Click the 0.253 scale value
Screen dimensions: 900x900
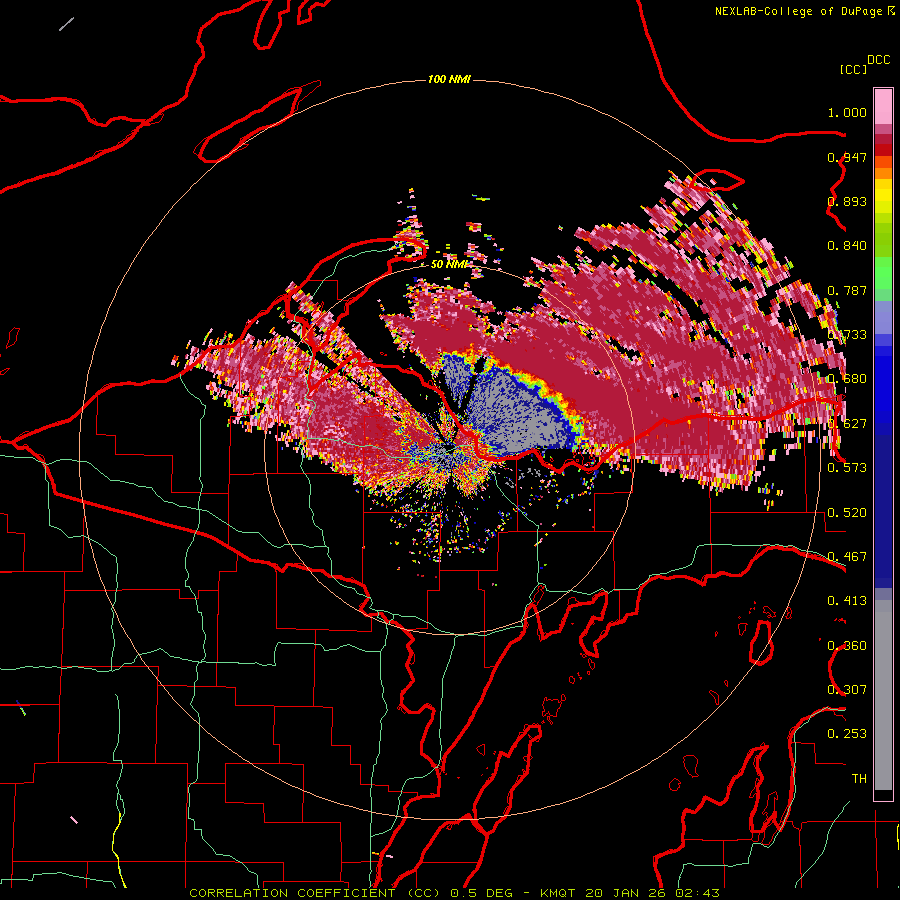[x=847, y=734]
